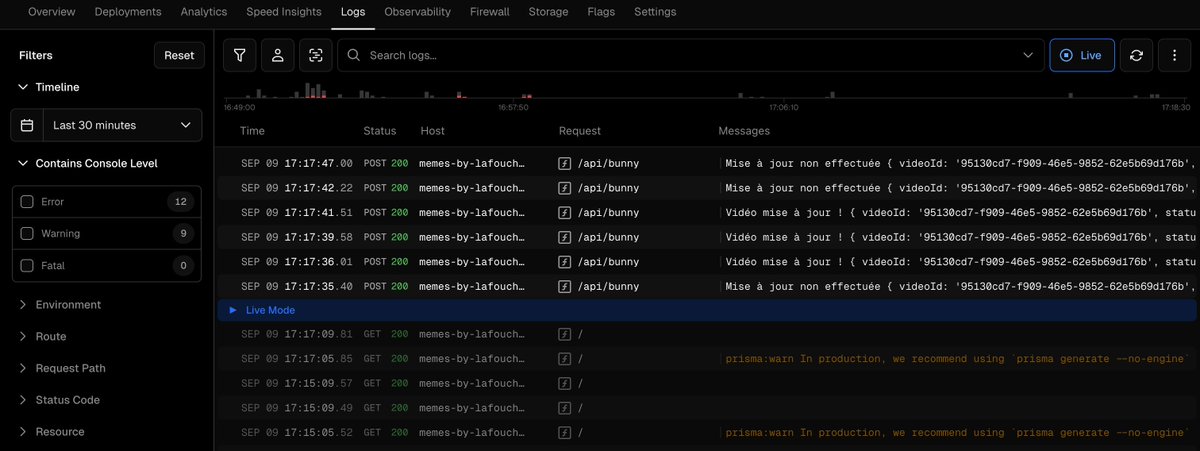Click the calendar icon in timeline selector
1200x451 pixels.
pos(27,125)
